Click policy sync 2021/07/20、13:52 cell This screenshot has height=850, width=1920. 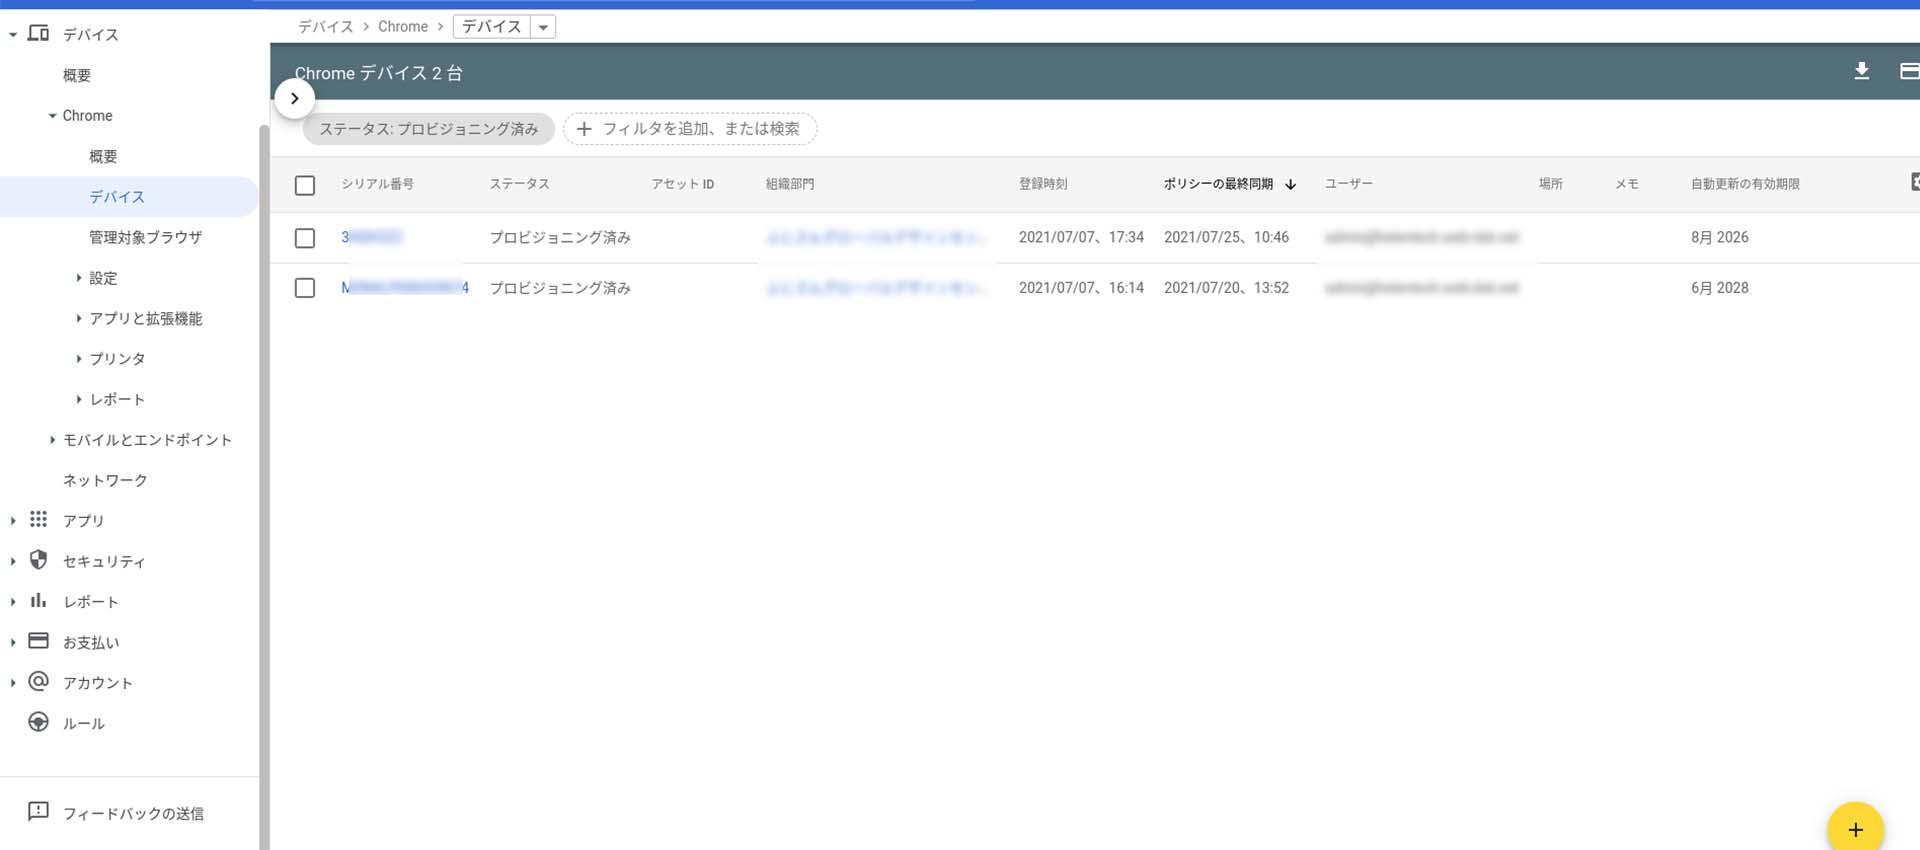pyautogui.click(x=1226, y=288)
